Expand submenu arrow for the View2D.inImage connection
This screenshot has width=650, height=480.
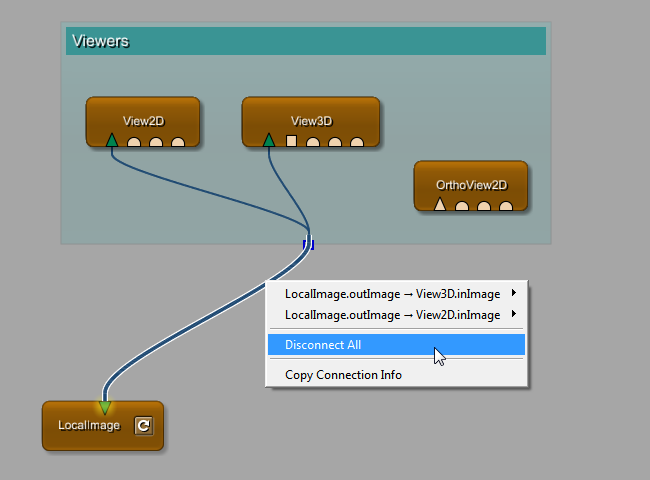click(x=514, y=315)
